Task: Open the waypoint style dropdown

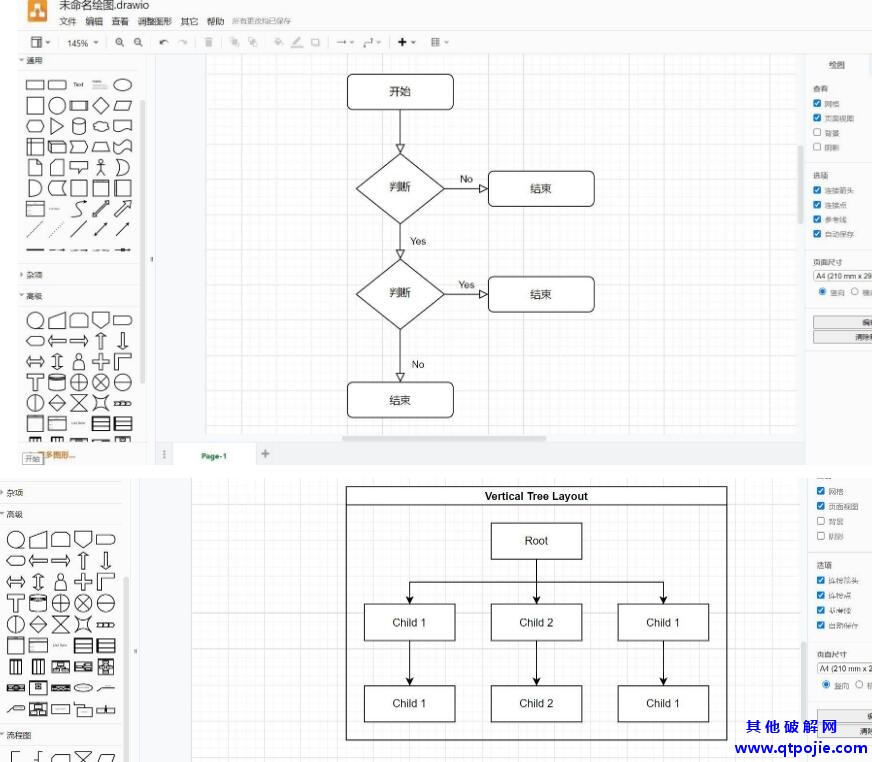Action: point(371,42)
